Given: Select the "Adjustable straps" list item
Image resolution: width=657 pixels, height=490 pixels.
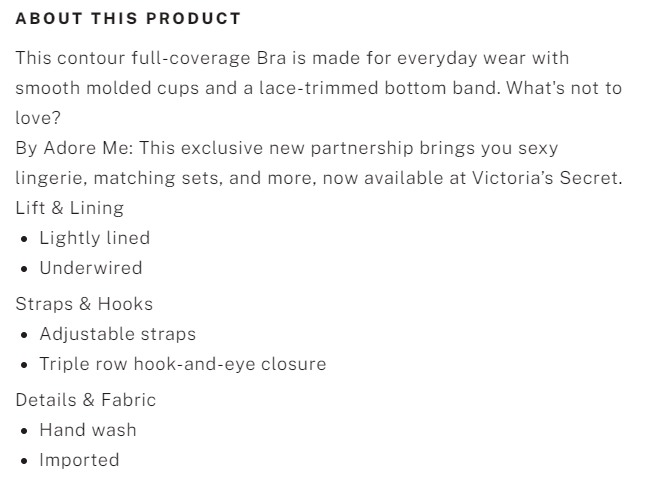Looking at the screenshot, I should click(x=117, y=334).
